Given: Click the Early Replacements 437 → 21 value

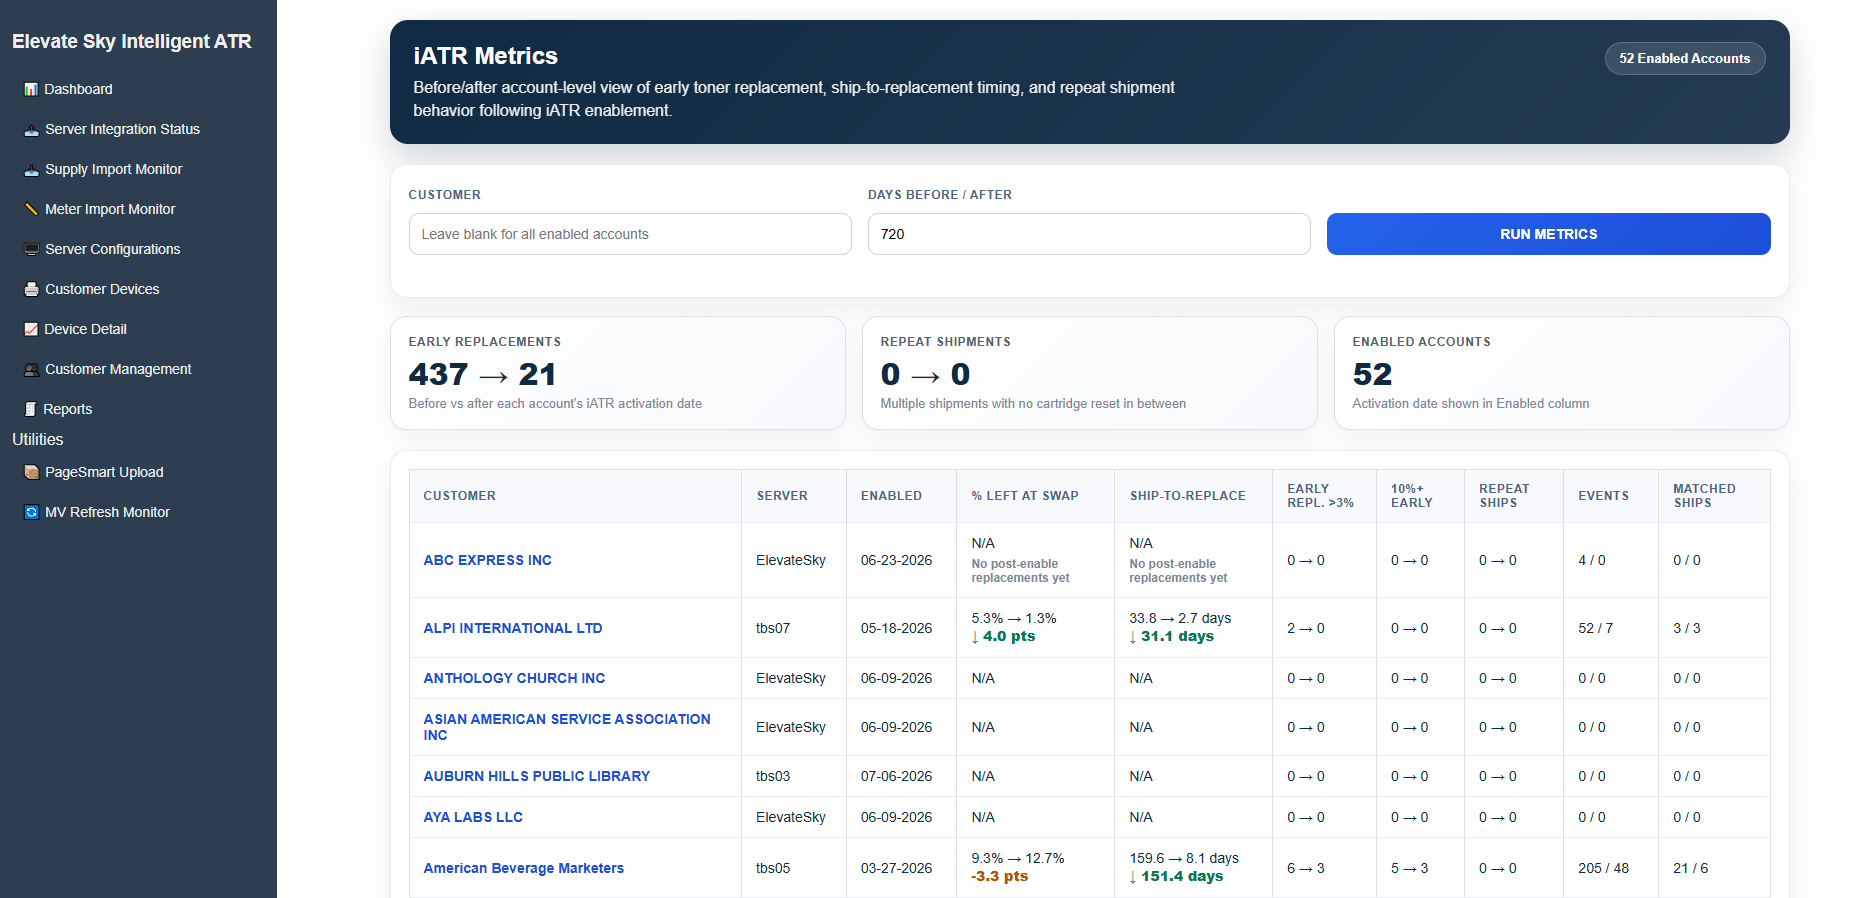Looking at the screenshot, I should (x=482, y=374).
